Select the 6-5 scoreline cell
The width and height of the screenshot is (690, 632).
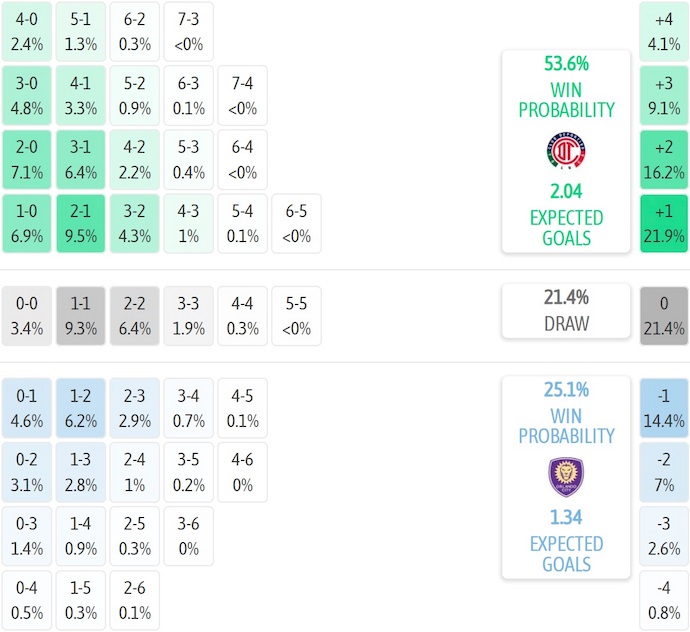coord(296,224)
